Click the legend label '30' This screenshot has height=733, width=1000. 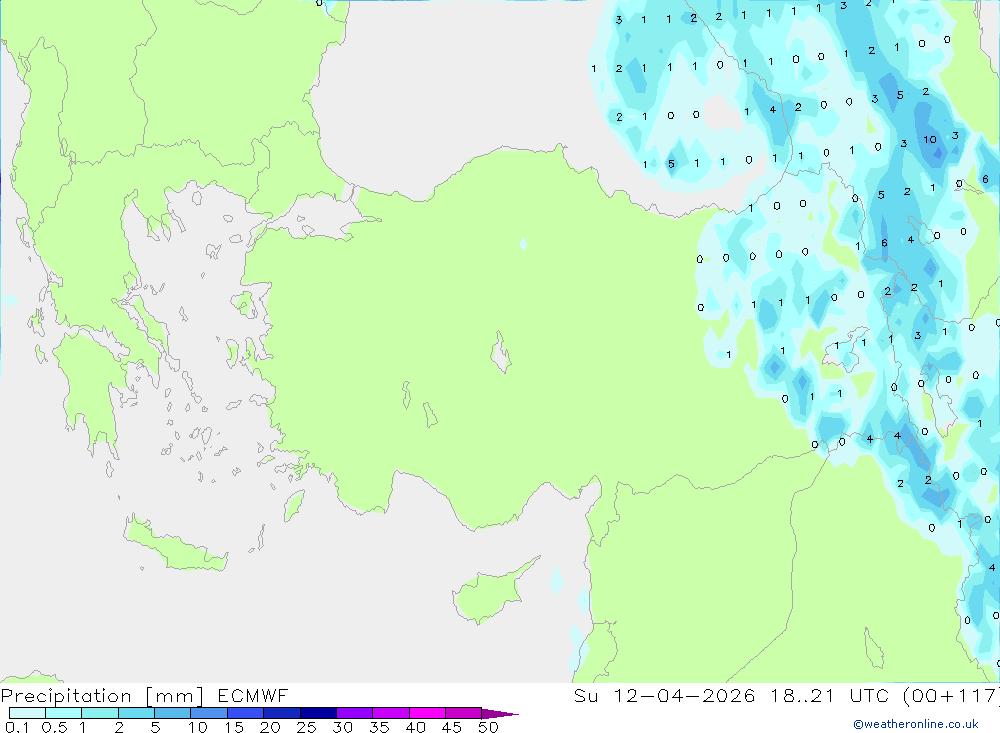[x=342, y=727]
